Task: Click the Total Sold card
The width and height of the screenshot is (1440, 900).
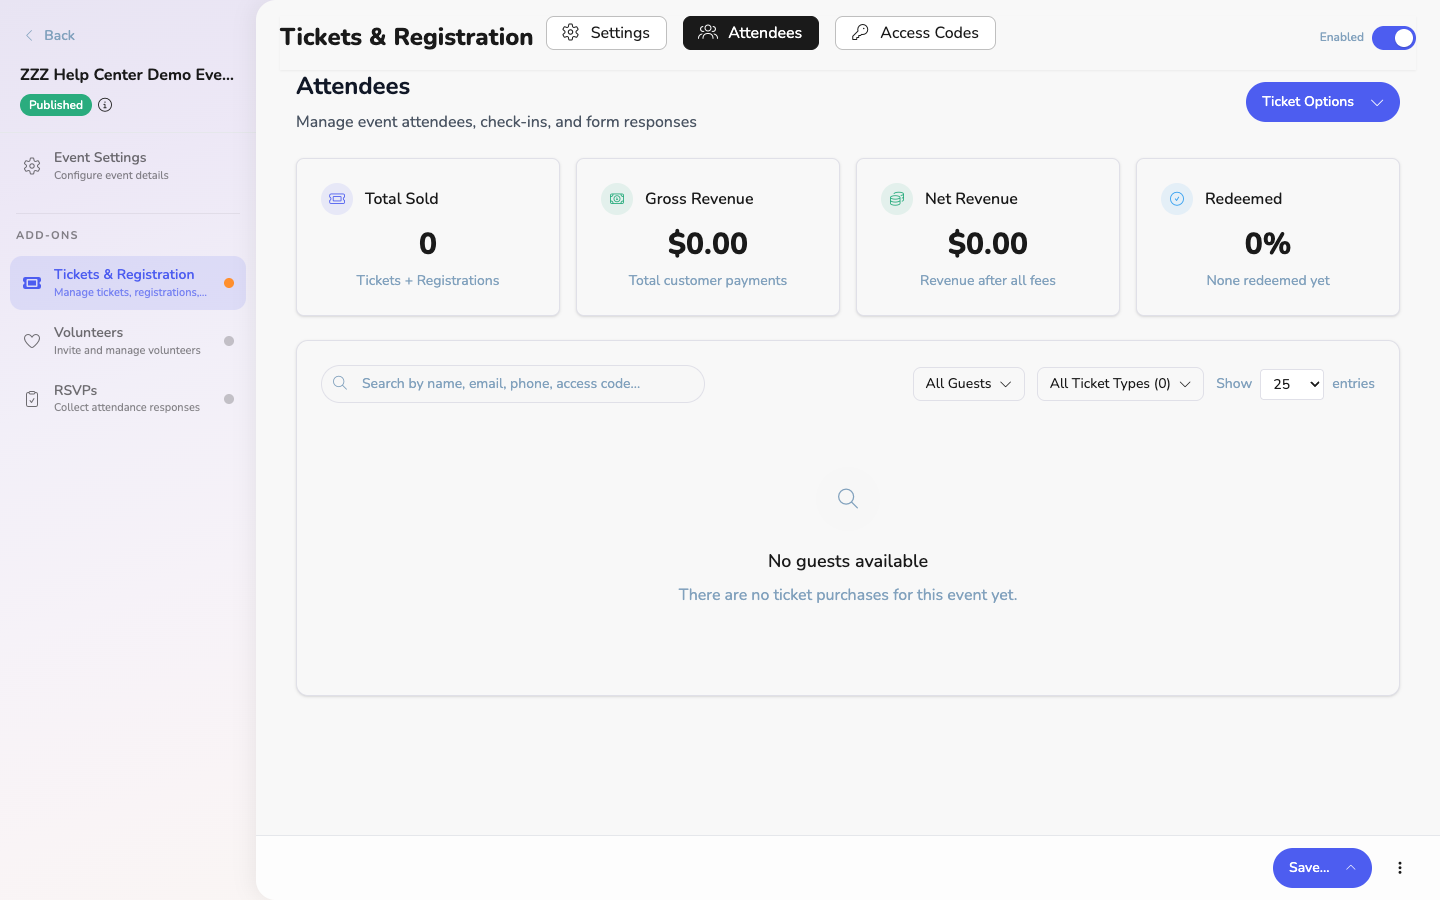Action: coord(428,237)
